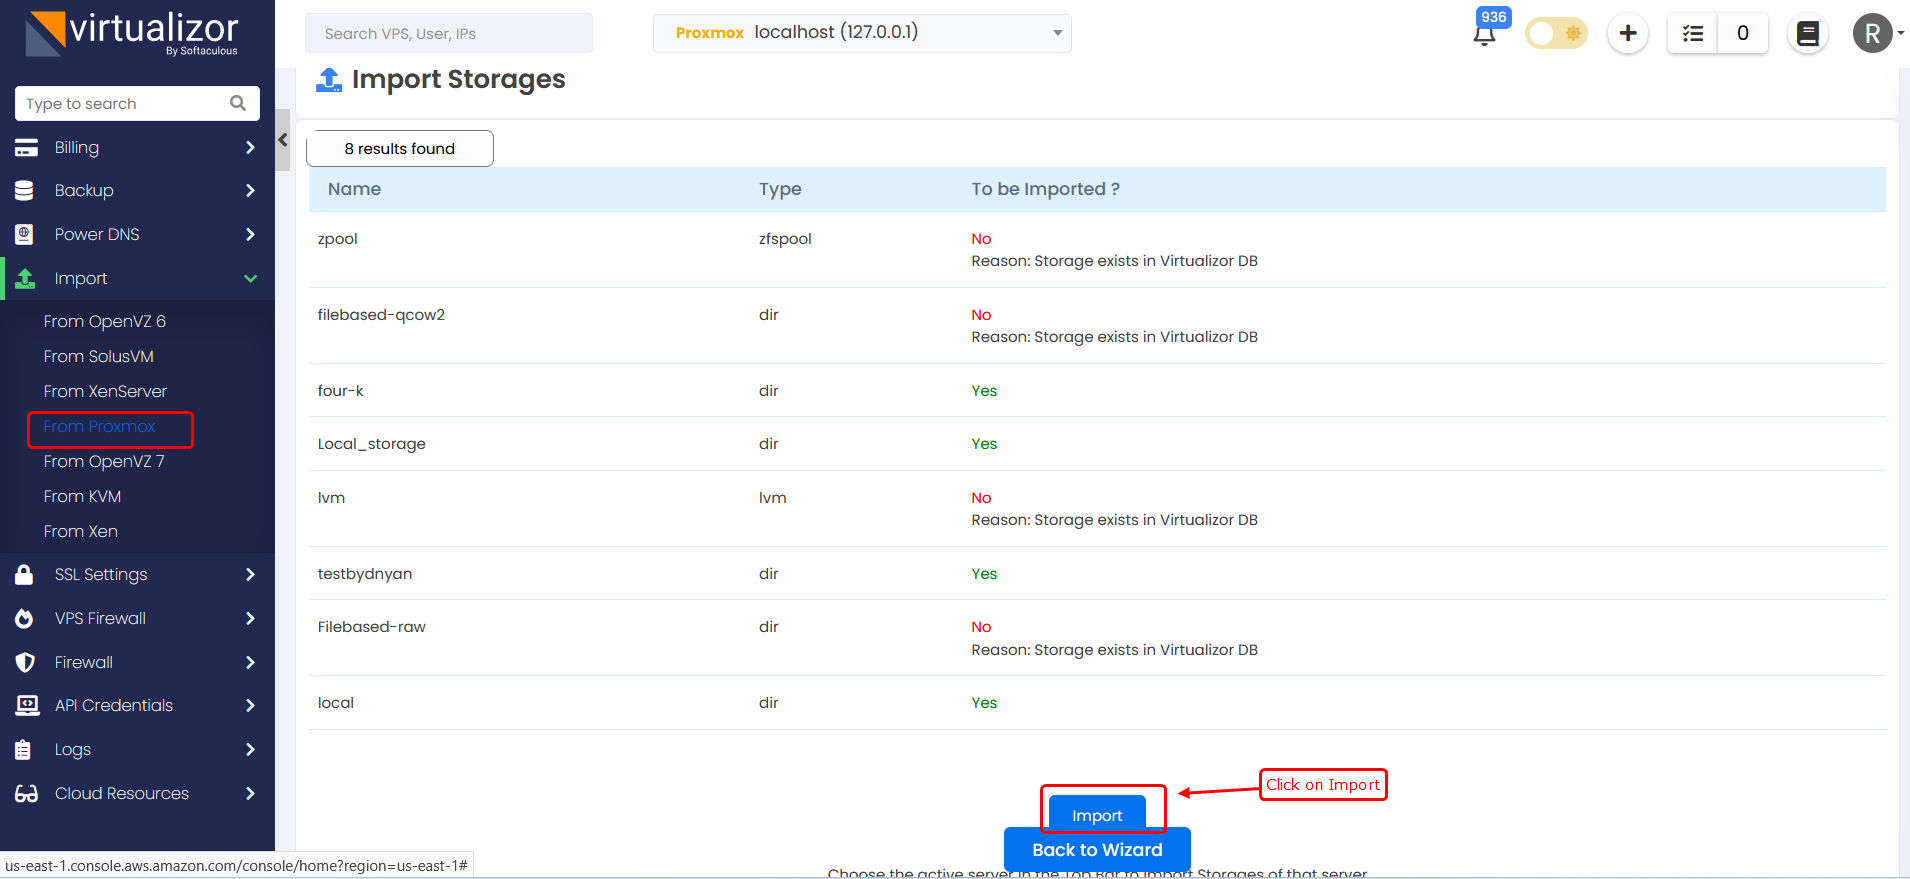Click the Virtualizor logo
The image size is (1910, 879).
131,33
